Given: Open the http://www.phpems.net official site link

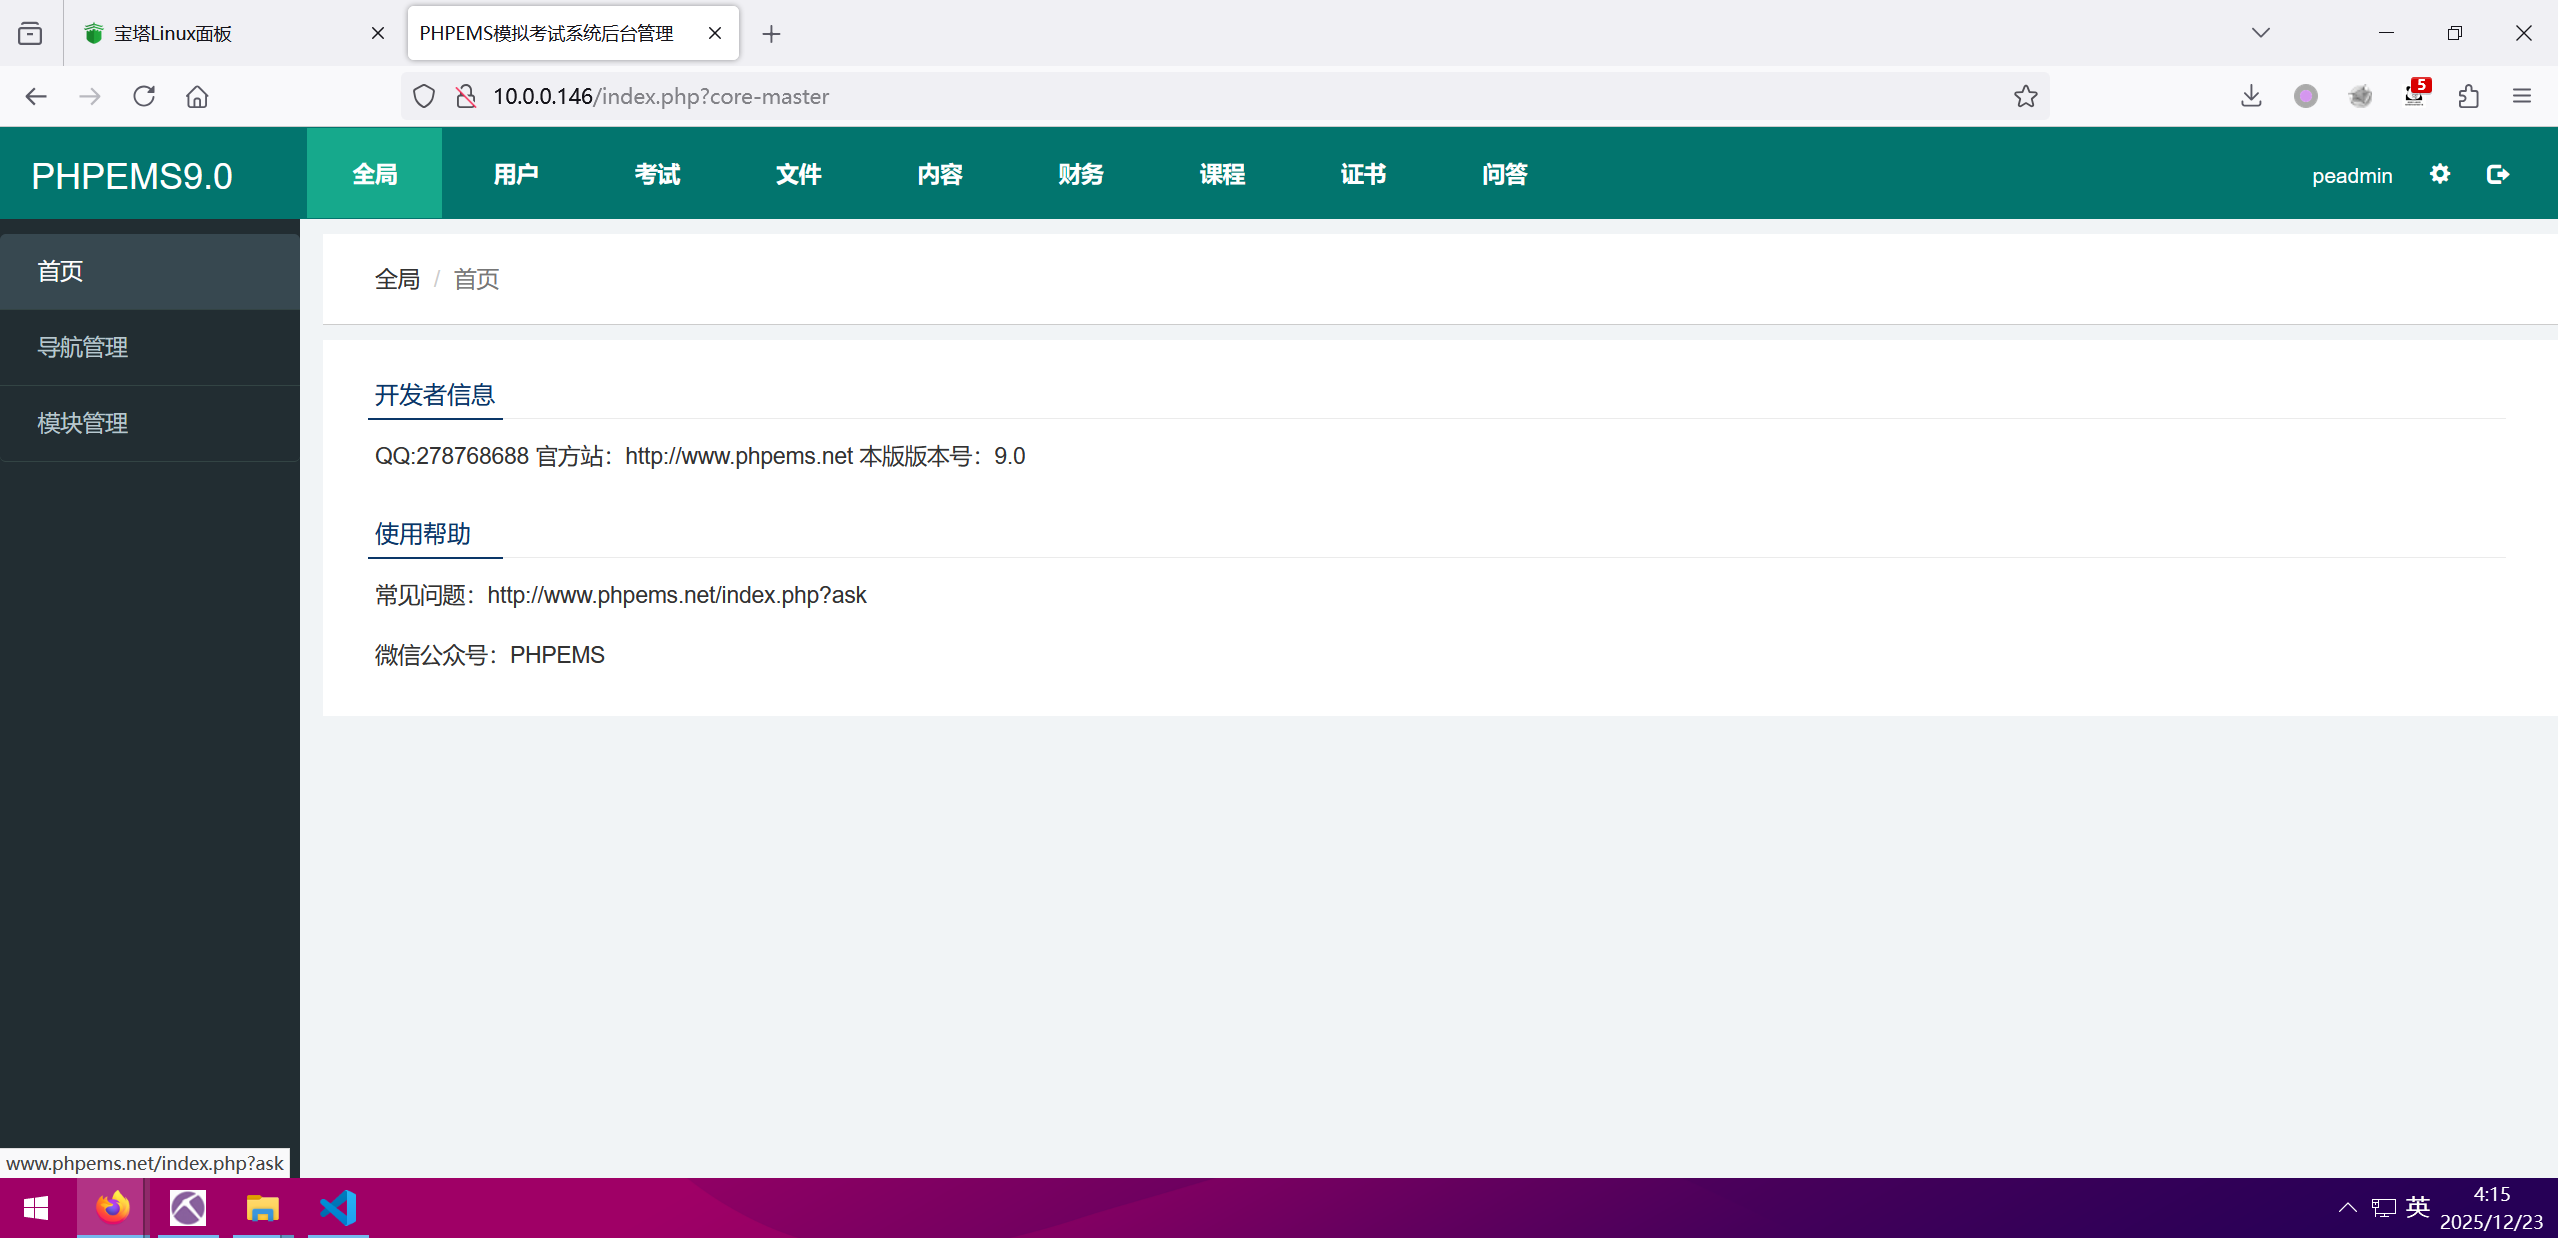Looking at the screenshot, I should (x=739, y=456).
